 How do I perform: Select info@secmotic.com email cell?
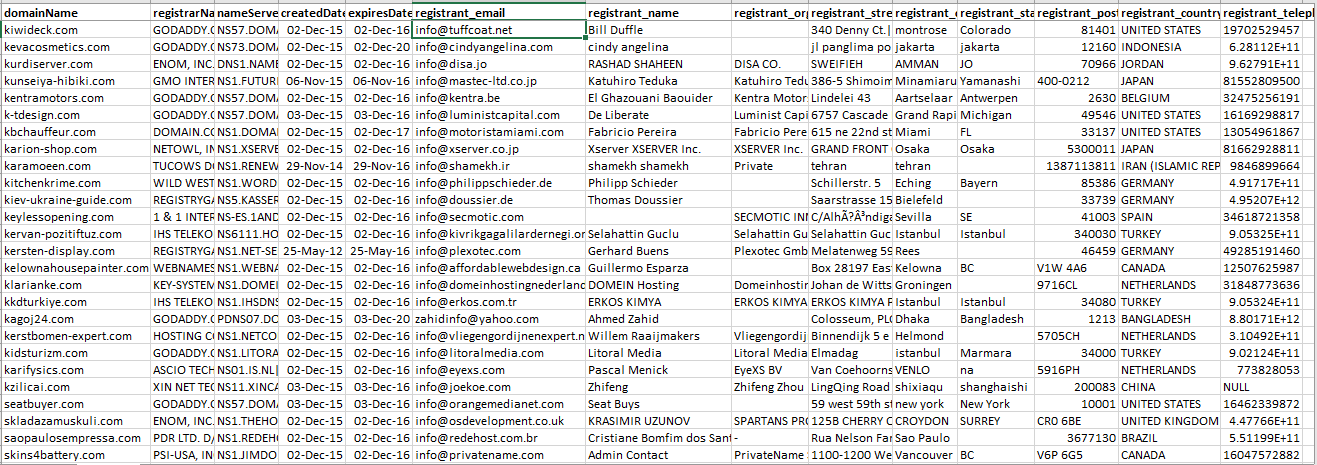(498, 217)
